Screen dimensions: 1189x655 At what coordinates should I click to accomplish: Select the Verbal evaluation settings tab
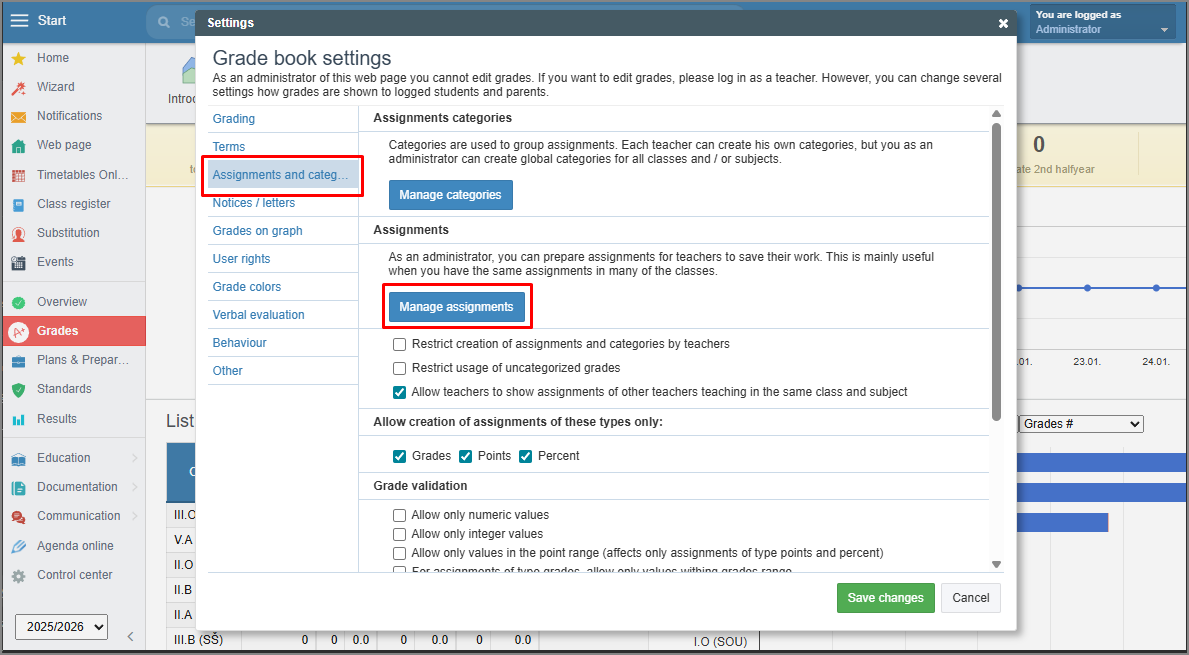point(258,315)
